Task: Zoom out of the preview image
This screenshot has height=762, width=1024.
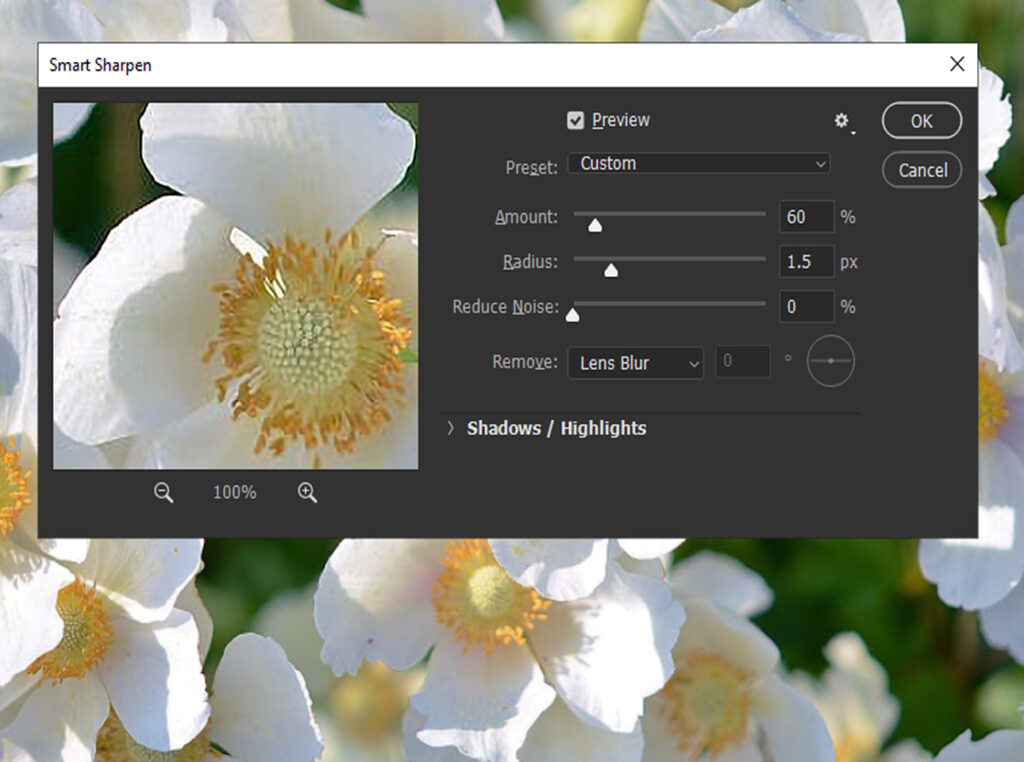Action: coord(163,491)
